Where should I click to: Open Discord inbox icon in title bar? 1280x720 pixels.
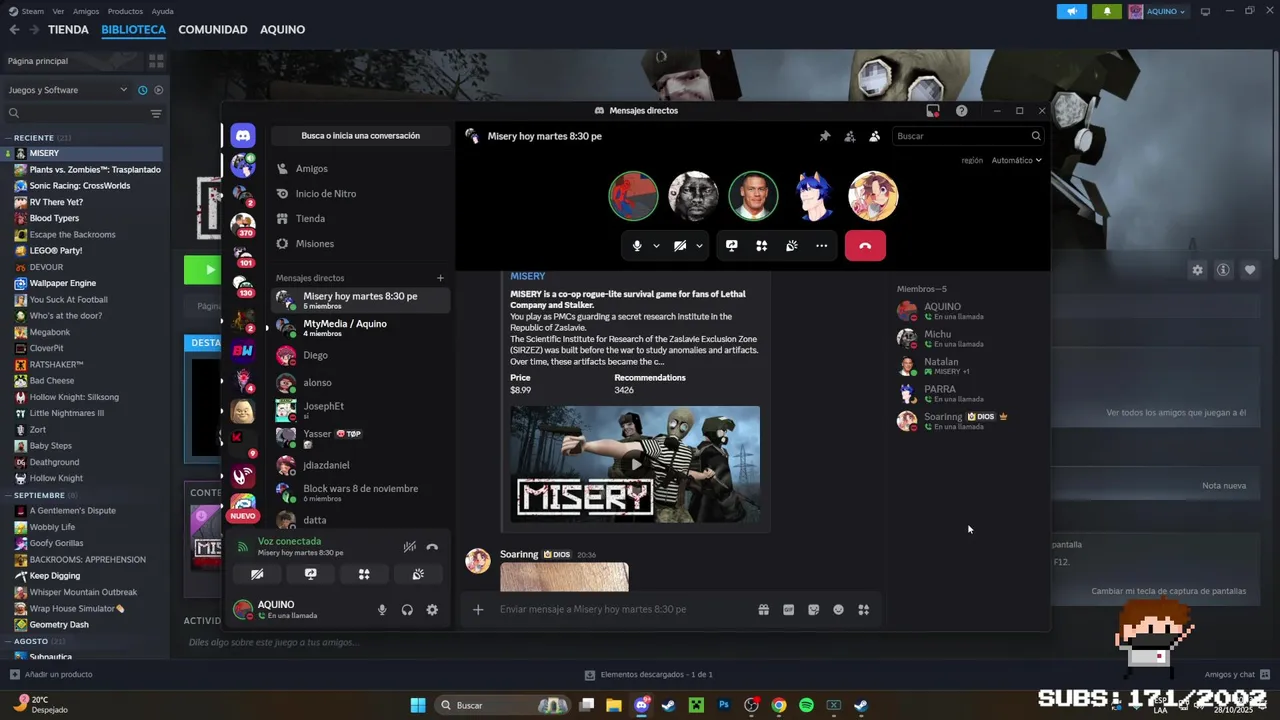pos(933,111)
